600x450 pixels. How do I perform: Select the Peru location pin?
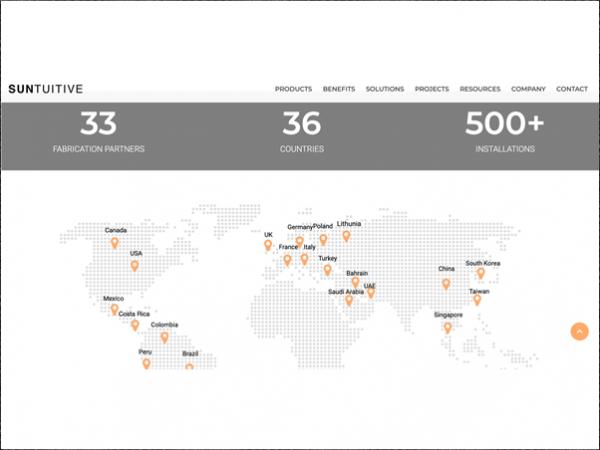tap(146, 364)
